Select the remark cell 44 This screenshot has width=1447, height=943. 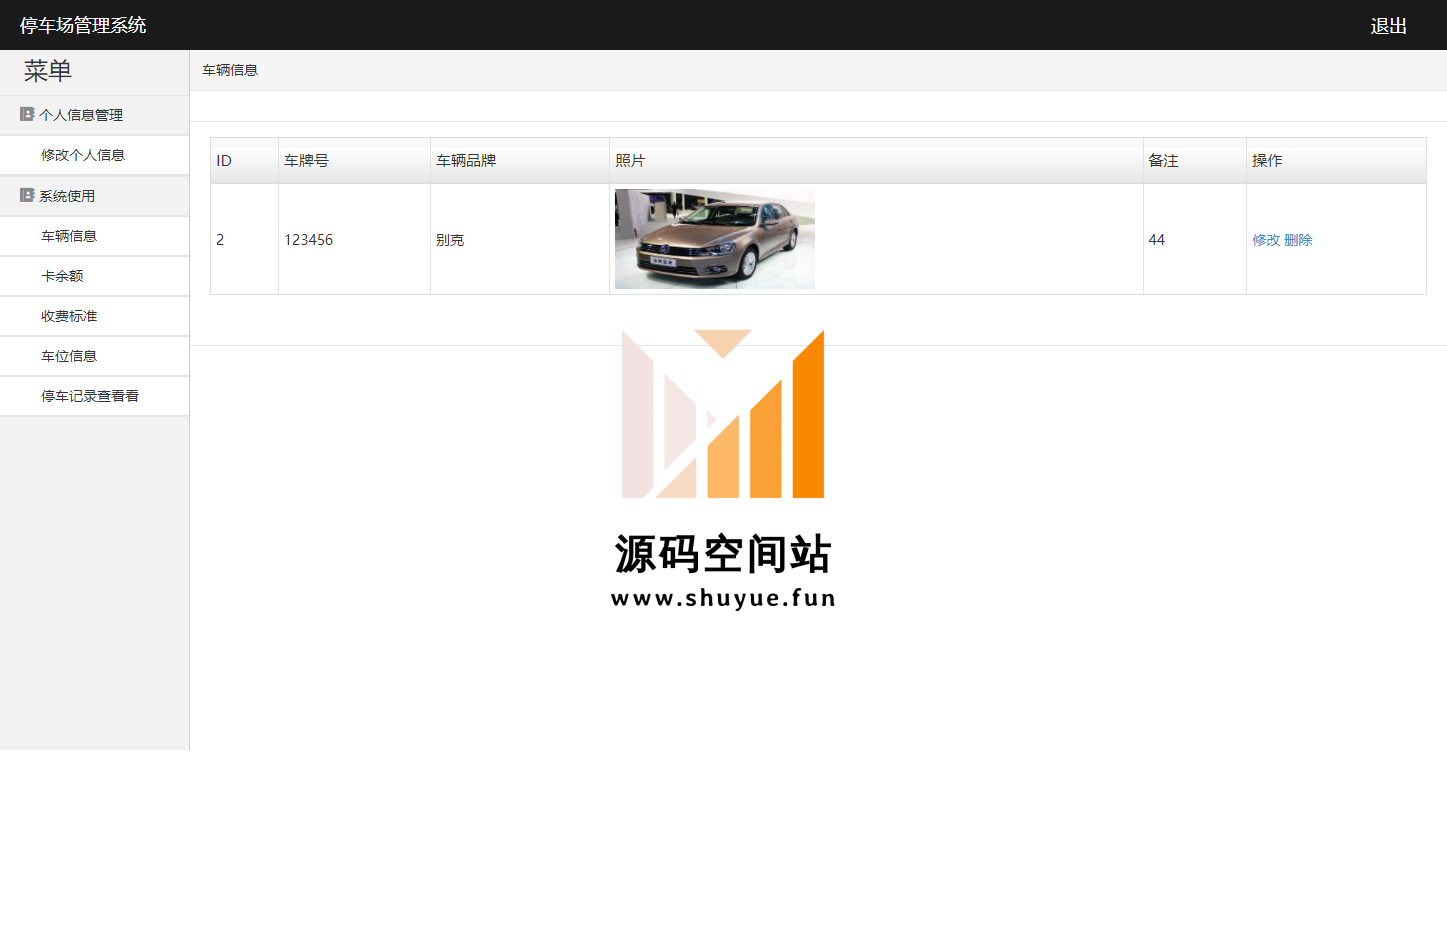coord(1195,239)
